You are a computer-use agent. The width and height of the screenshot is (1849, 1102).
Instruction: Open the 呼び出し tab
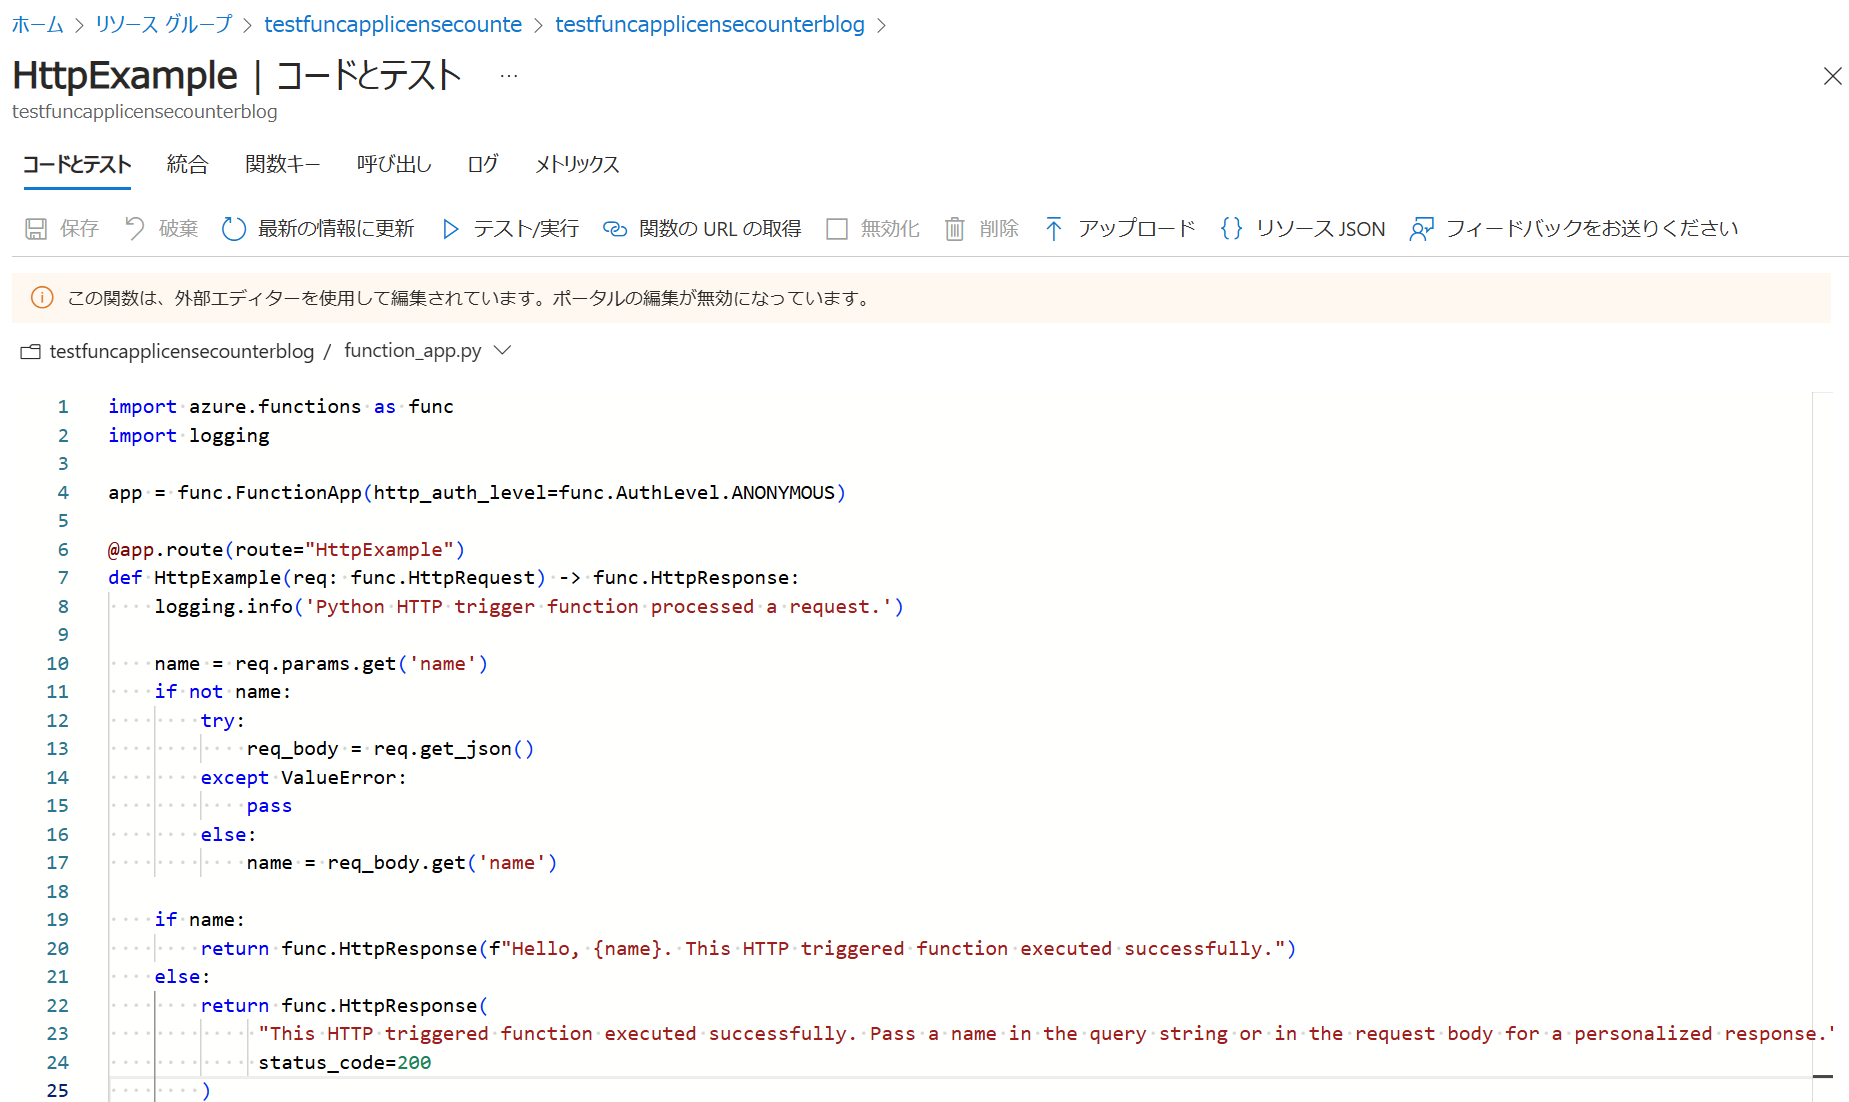(x=394, y=164)
